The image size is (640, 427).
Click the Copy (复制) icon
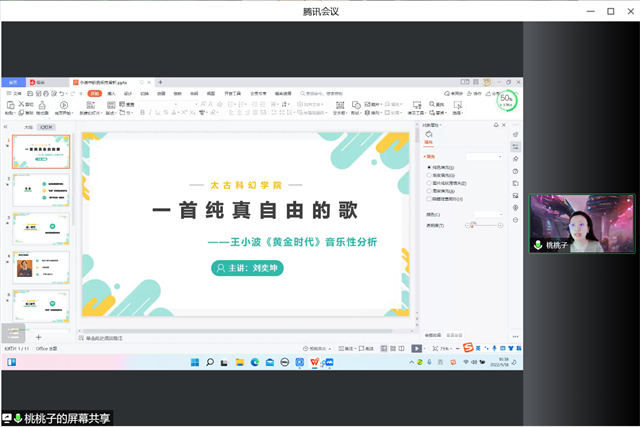pyautogui.click(x=21, y=113)
